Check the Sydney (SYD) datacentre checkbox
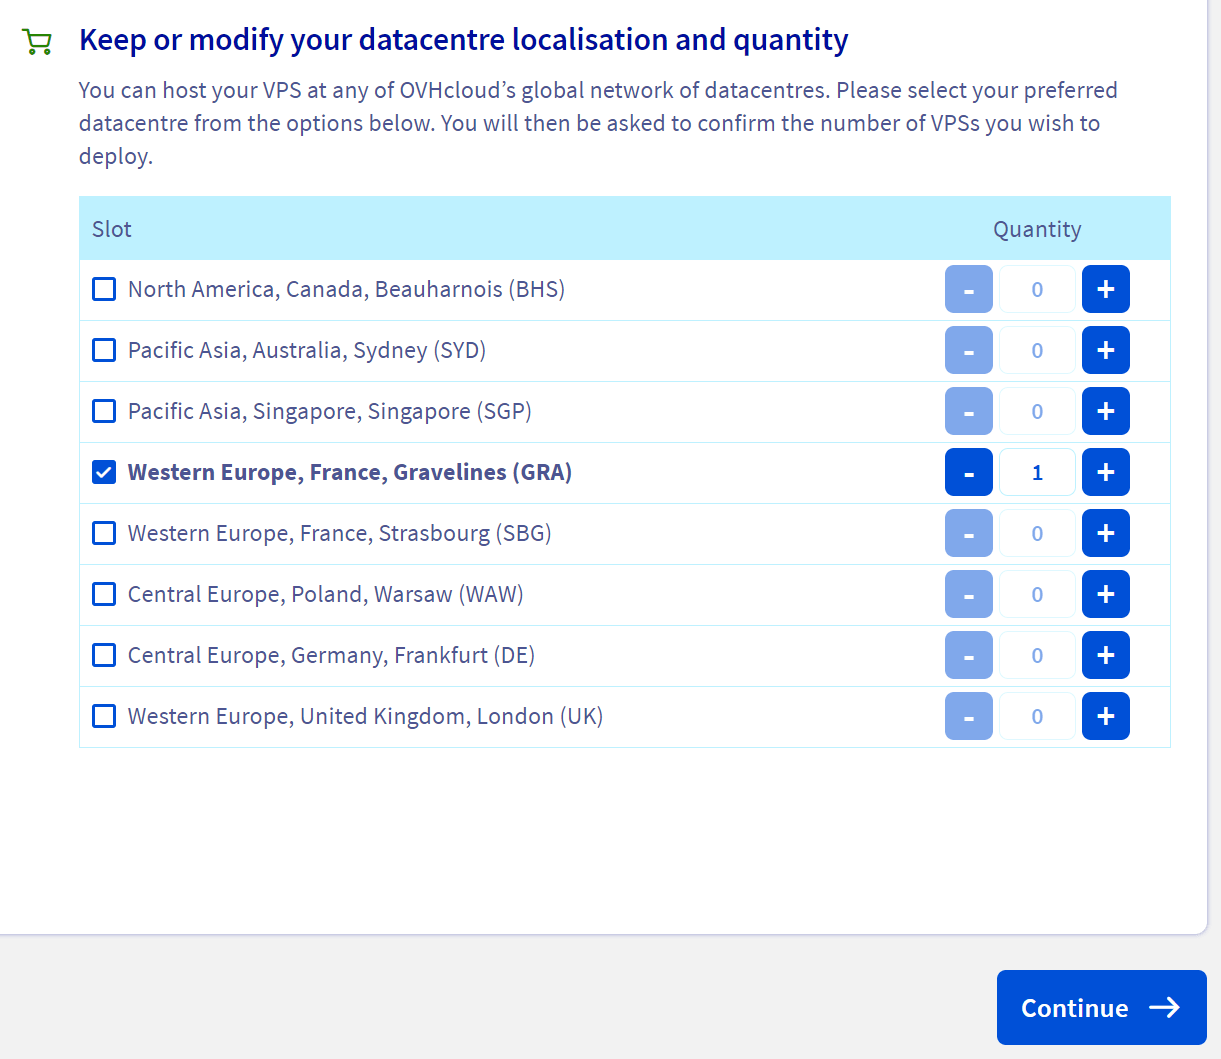This screenshot has height=1059, width=1221. (104, 350)
